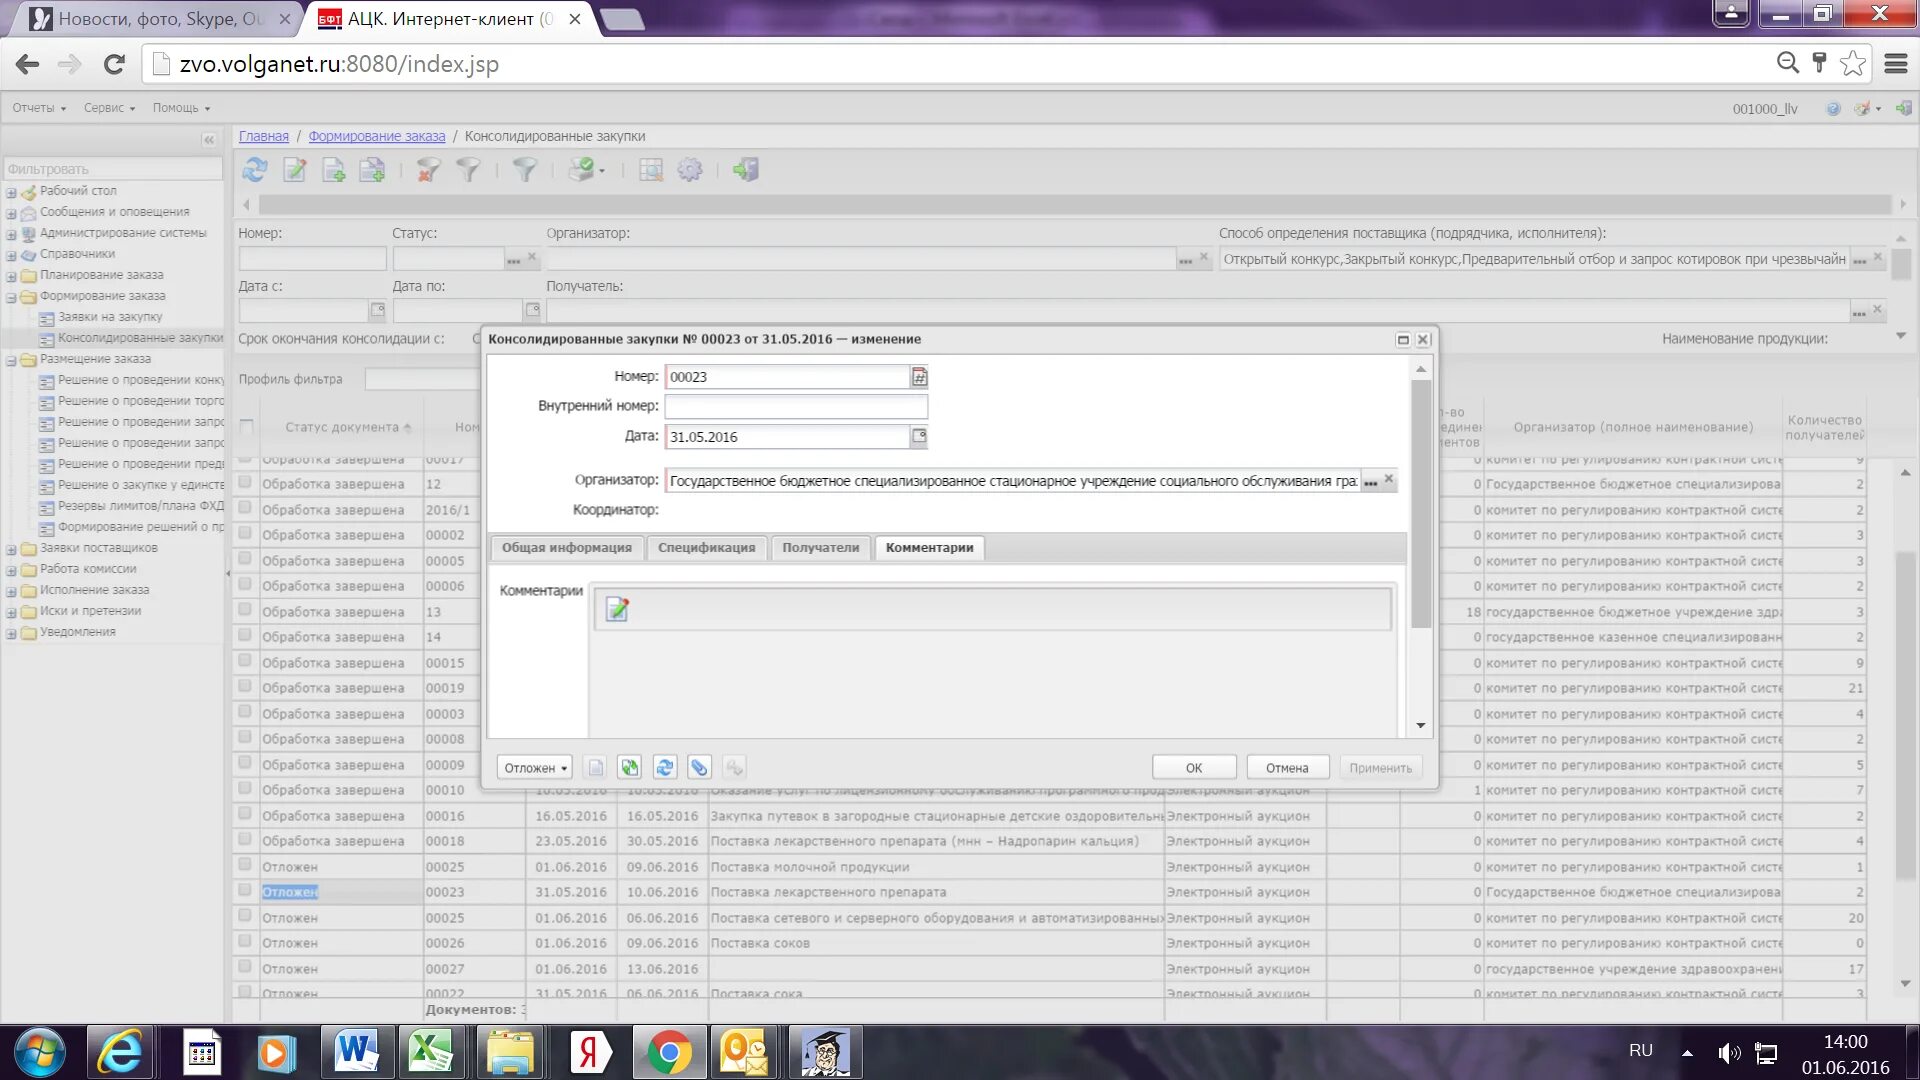Switch to the Получатели tab
This screenshot has width=1920, height=1080.
(x=820, y=548)
